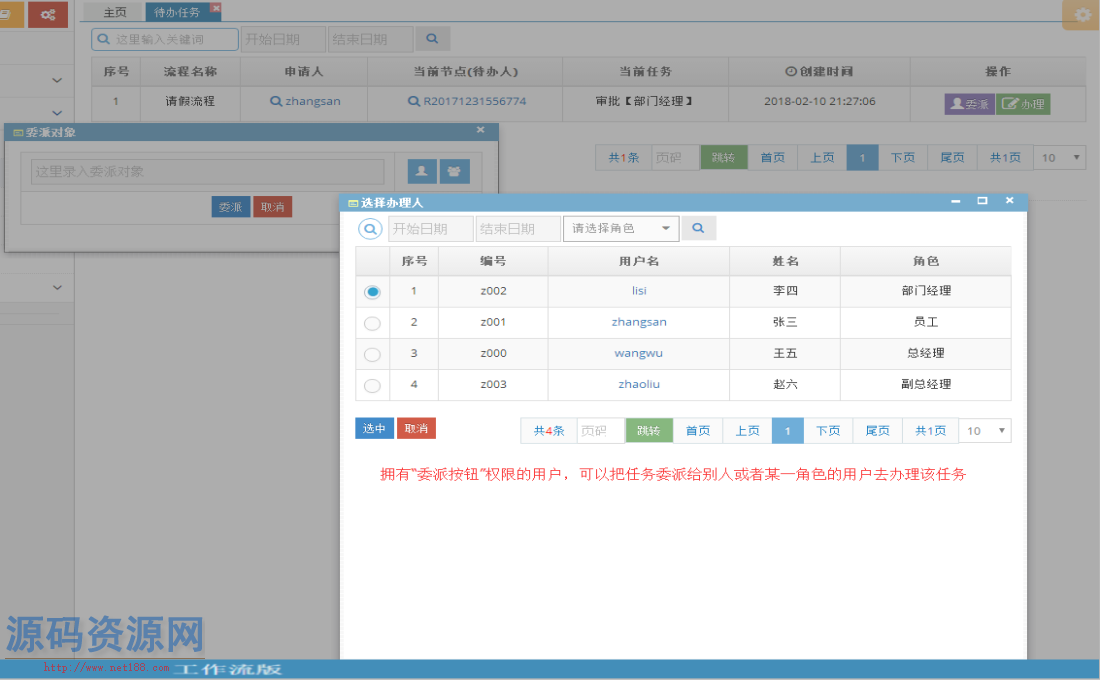The image size is (1100, 680).
Task: Open the page size dropdown in the 选择办理人 dialog
Action: [985, 430]
